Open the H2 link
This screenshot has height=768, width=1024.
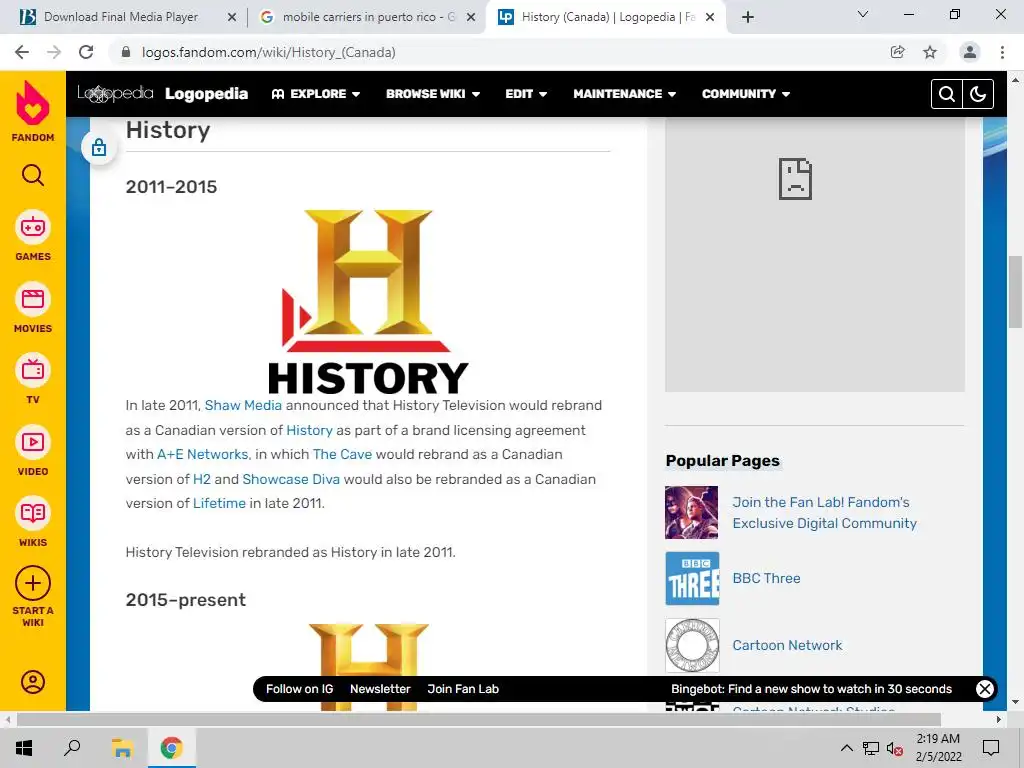[202, 479]
